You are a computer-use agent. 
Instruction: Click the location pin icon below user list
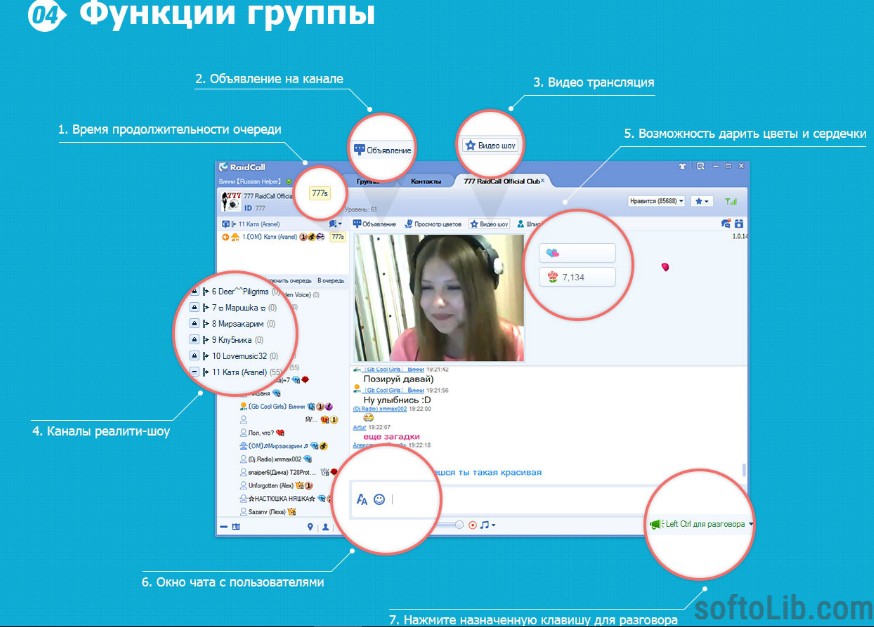click(x=310, y=527)
